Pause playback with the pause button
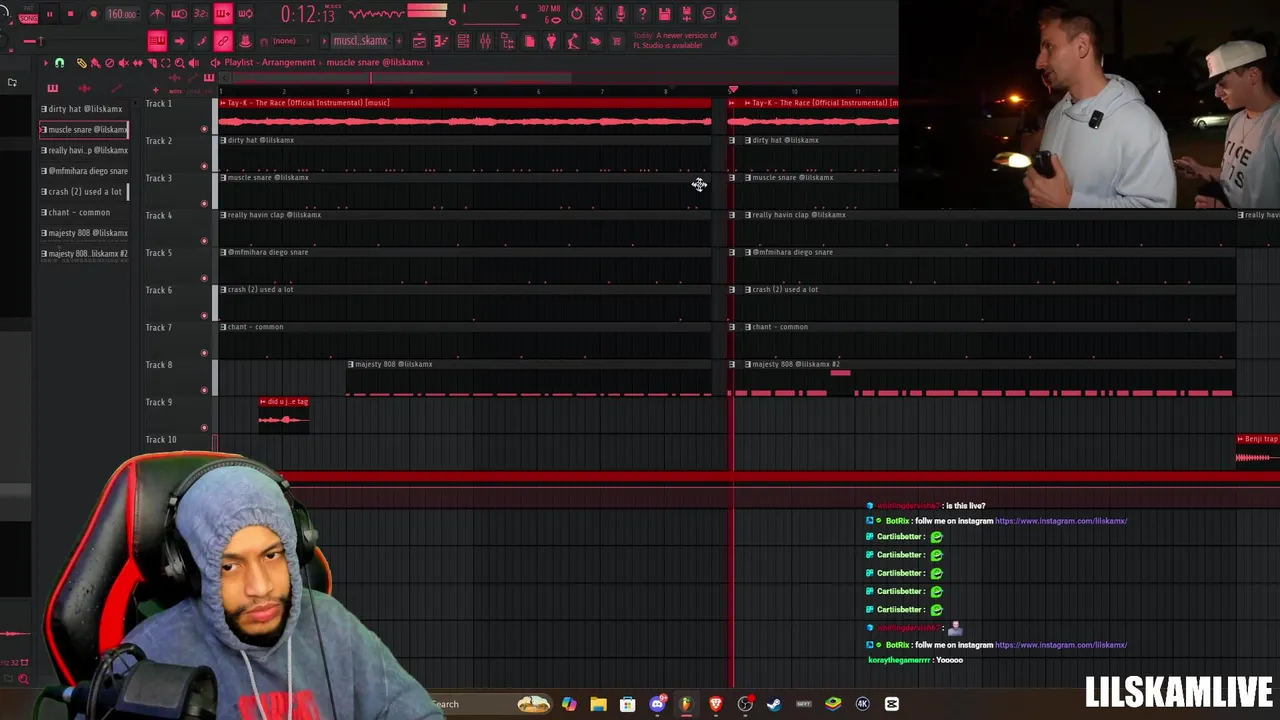 [50, 14]
